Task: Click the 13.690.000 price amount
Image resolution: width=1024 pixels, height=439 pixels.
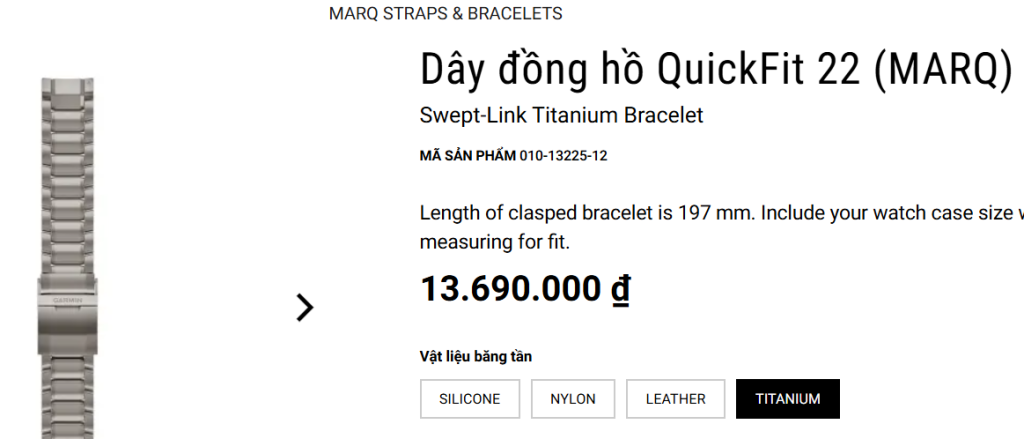Action: click(512, 288)
